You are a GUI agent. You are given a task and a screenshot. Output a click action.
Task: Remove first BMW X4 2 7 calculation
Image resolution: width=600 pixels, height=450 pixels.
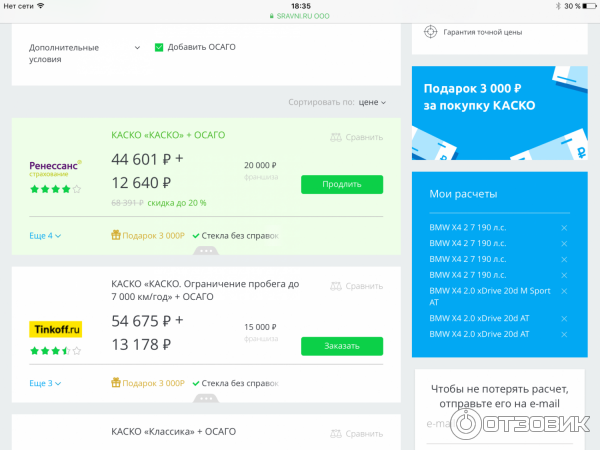click(x=564, y=228)
